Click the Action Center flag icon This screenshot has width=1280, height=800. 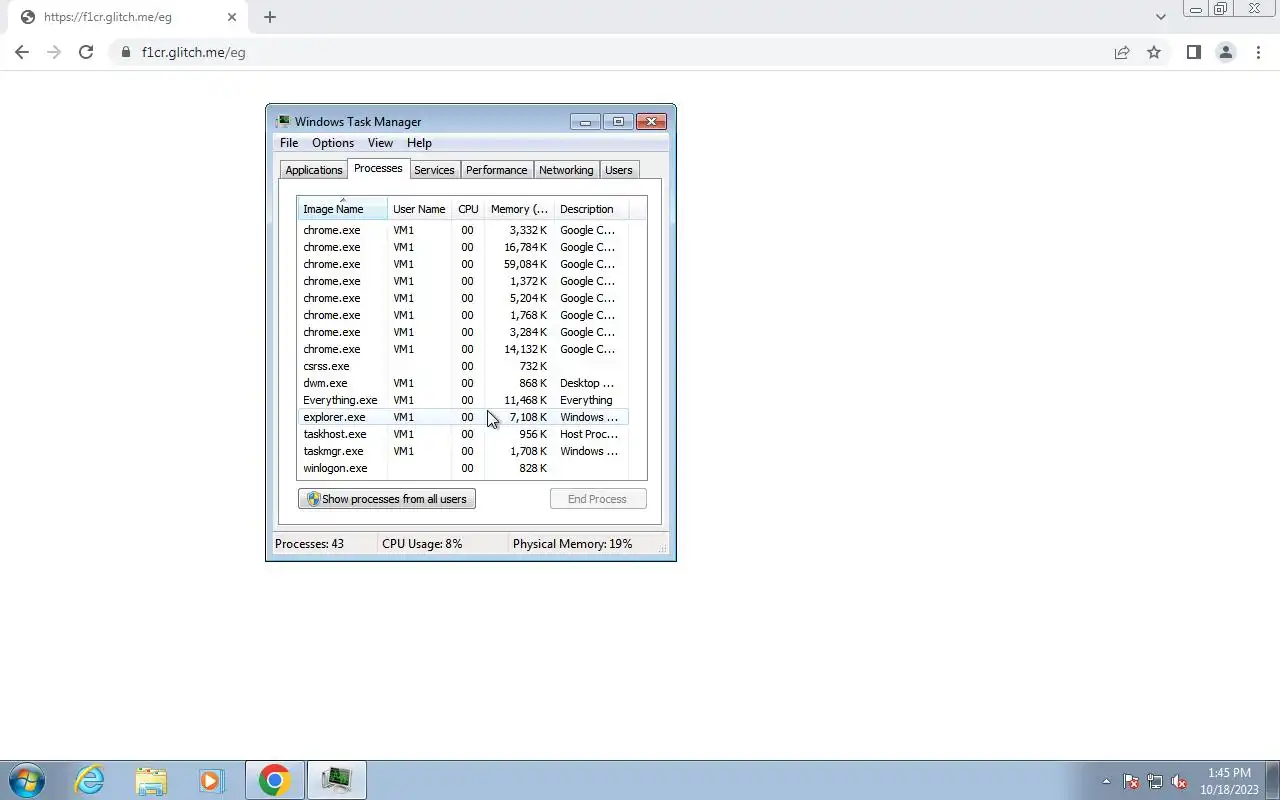click(1131, 782)
